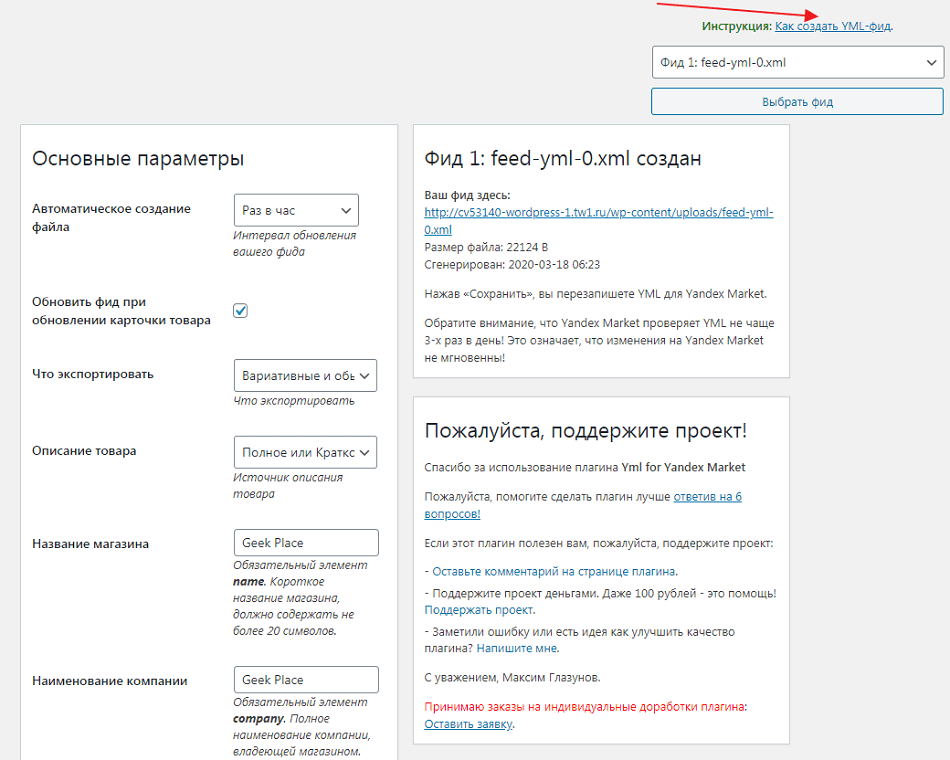This screenshot has width=950, height=760.
Task: Open the 'Раз в час' update interval dropdown
Action: (295, 211)
